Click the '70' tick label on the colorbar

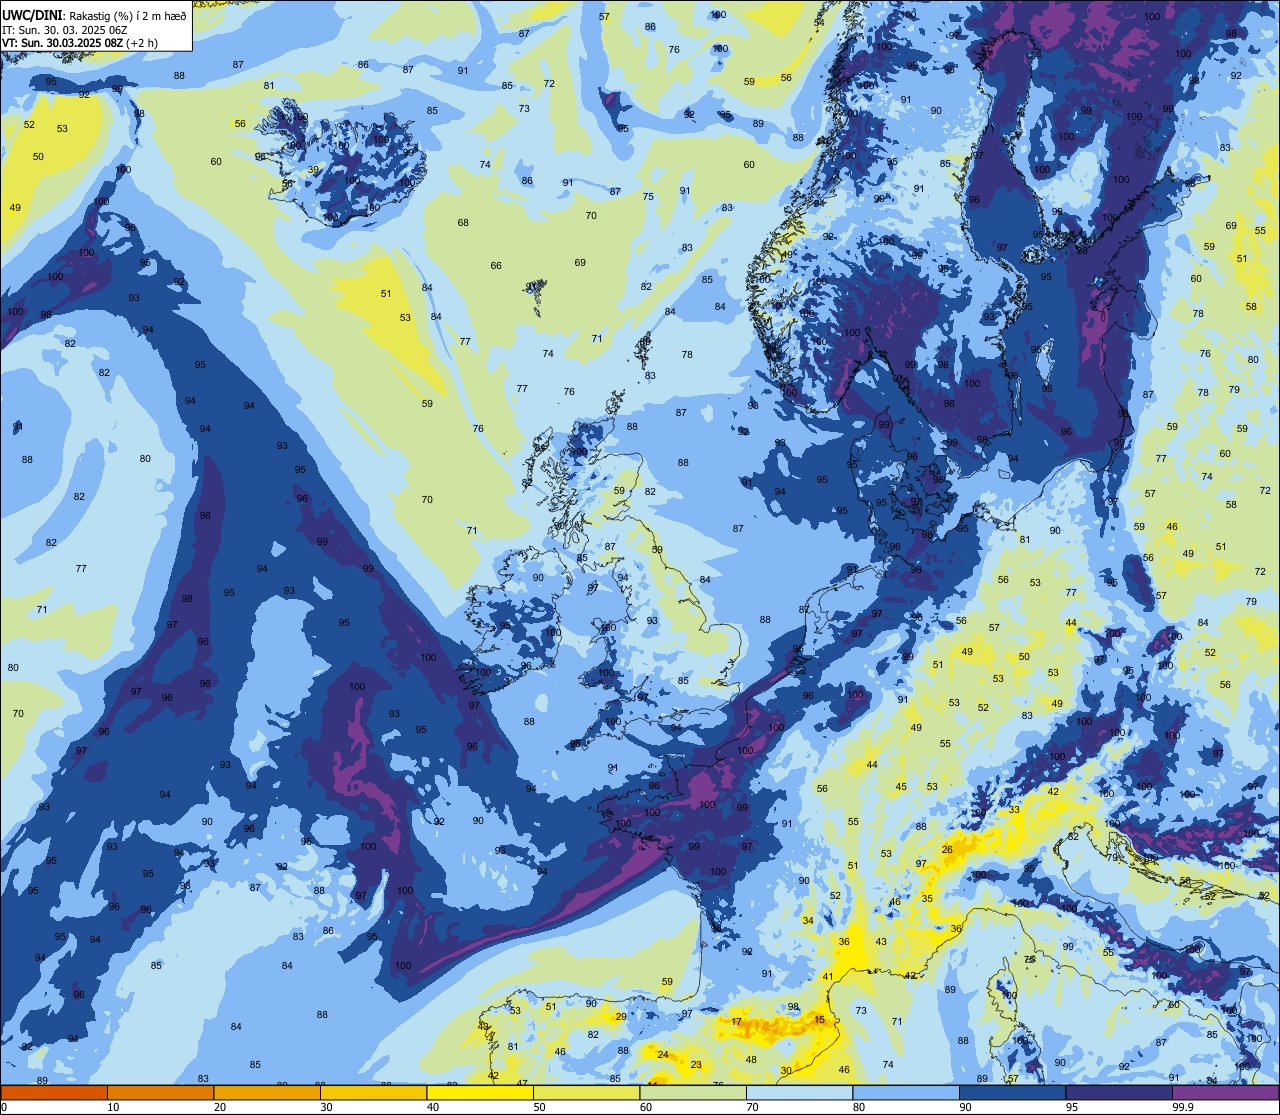coord(752,1107)
